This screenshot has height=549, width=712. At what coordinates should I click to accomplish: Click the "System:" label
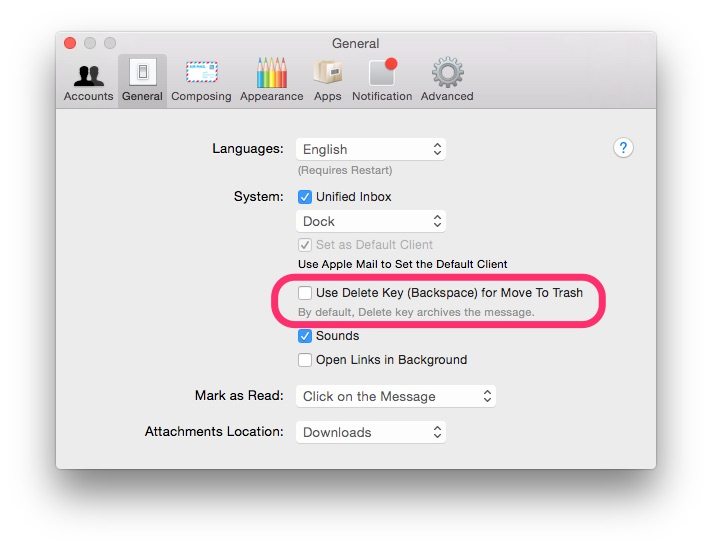(x=258, y=197)
